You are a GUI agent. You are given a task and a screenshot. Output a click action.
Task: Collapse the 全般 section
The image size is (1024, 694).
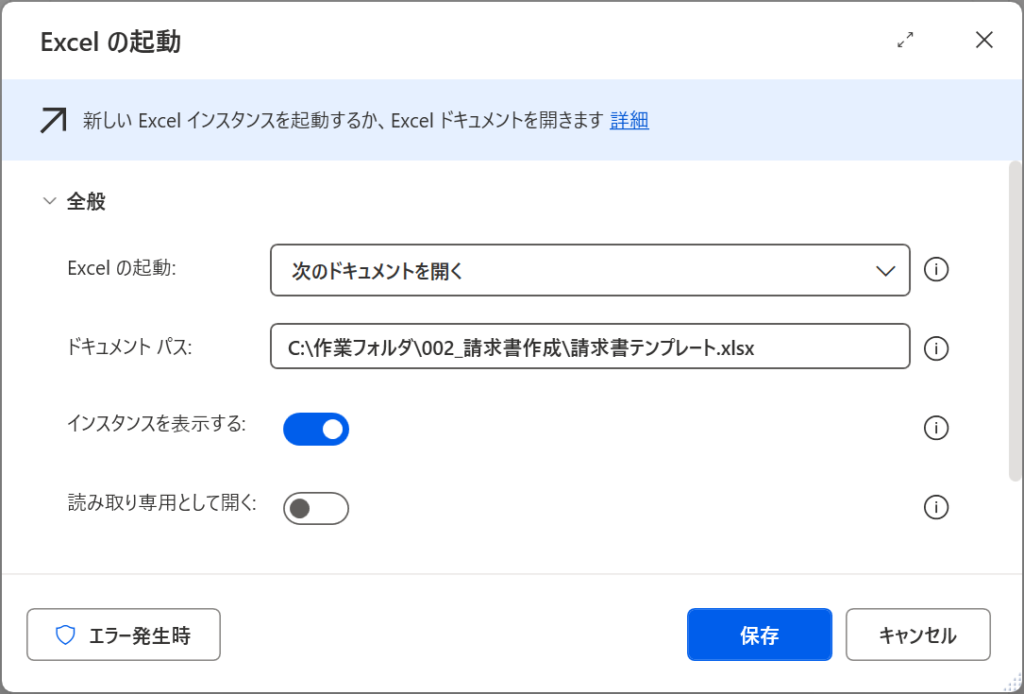click(50, 201)
